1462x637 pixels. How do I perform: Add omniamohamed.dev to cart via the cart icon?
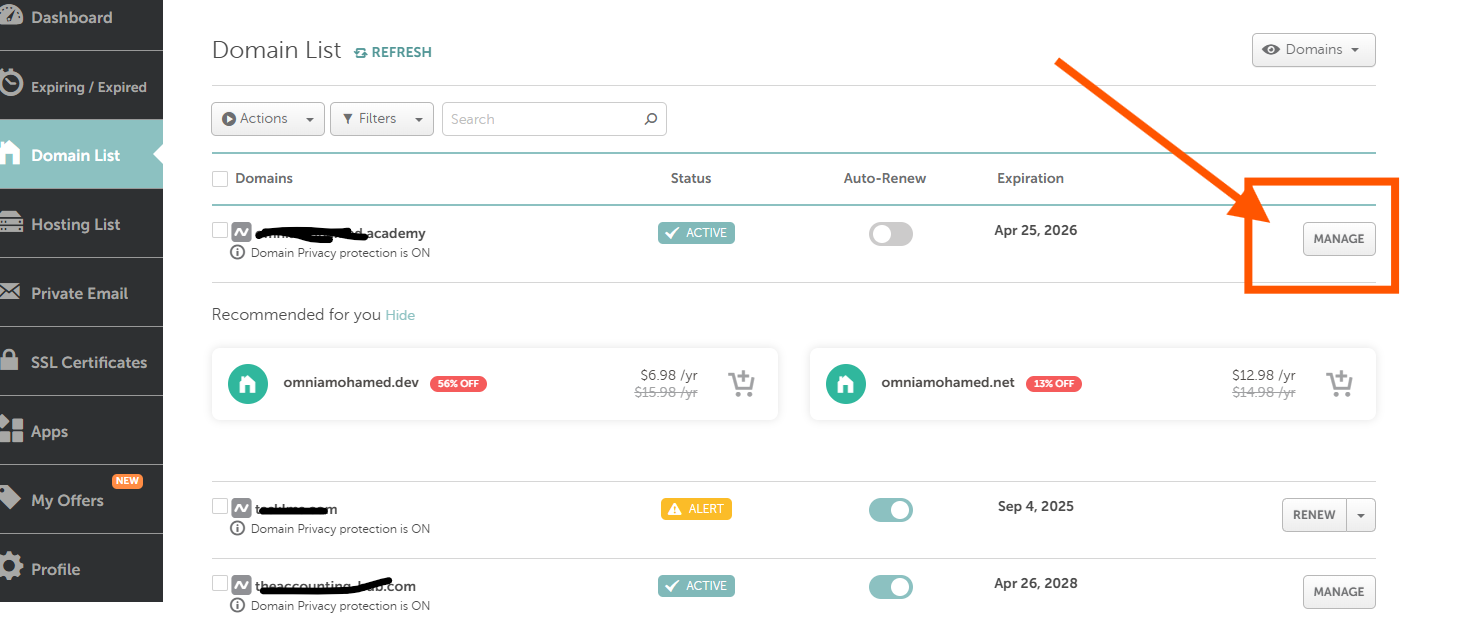741,384
